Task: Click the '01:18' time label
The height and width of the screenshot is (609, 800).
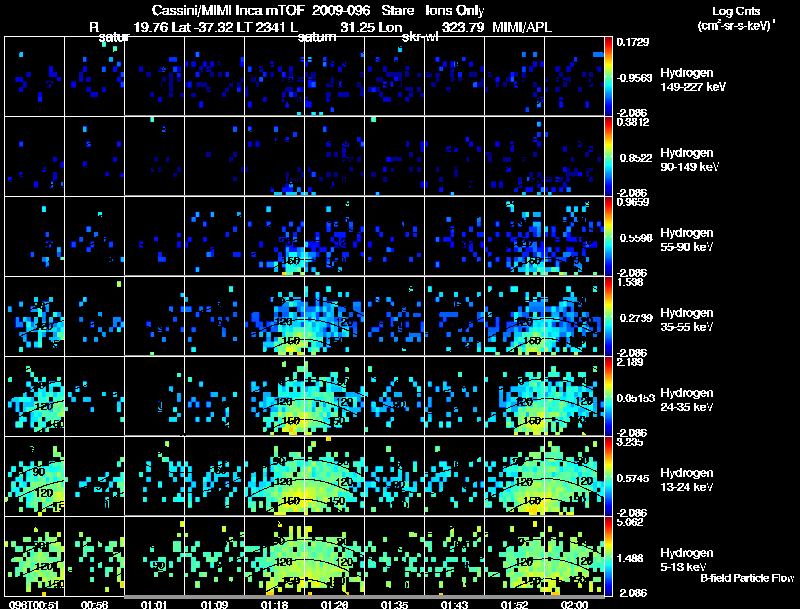Action: pyautogui.click(x=274, y=604)
